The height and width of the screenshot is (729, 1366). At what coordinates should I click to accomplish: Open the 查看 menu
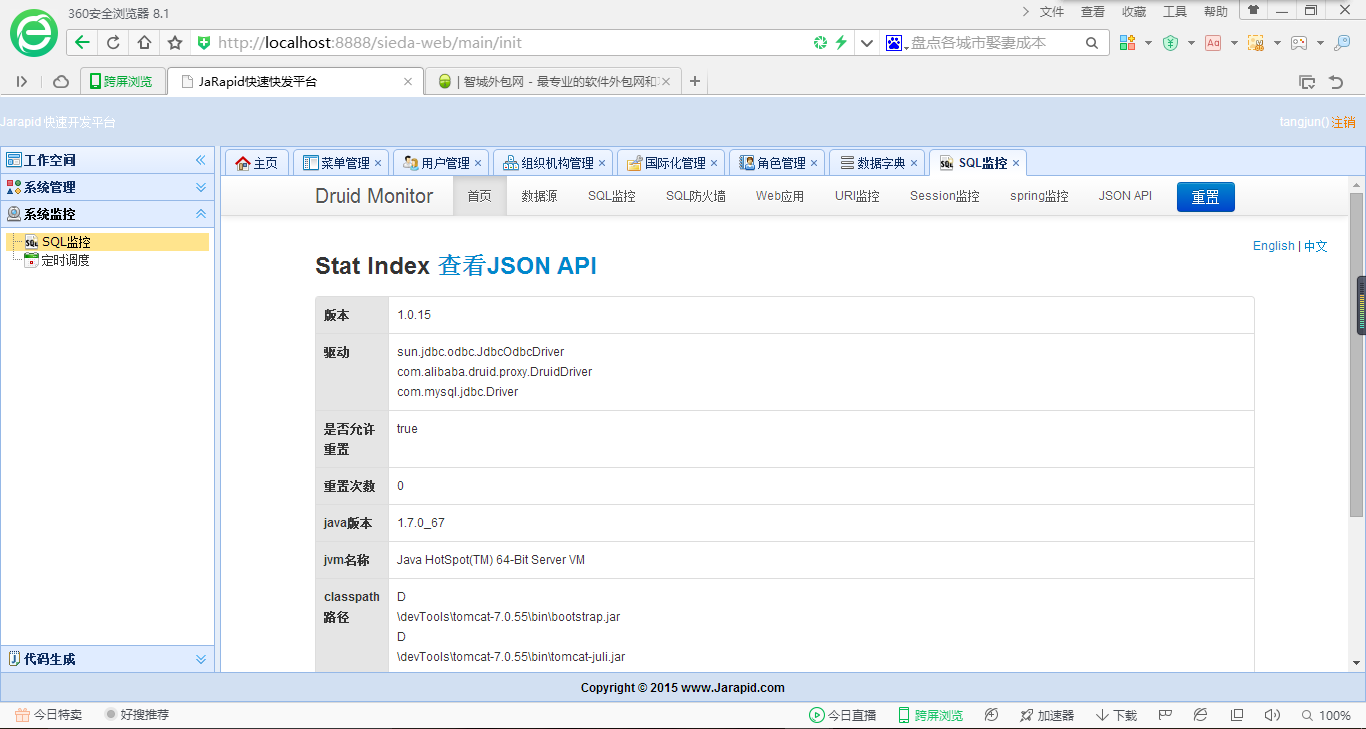point(1093,11)
